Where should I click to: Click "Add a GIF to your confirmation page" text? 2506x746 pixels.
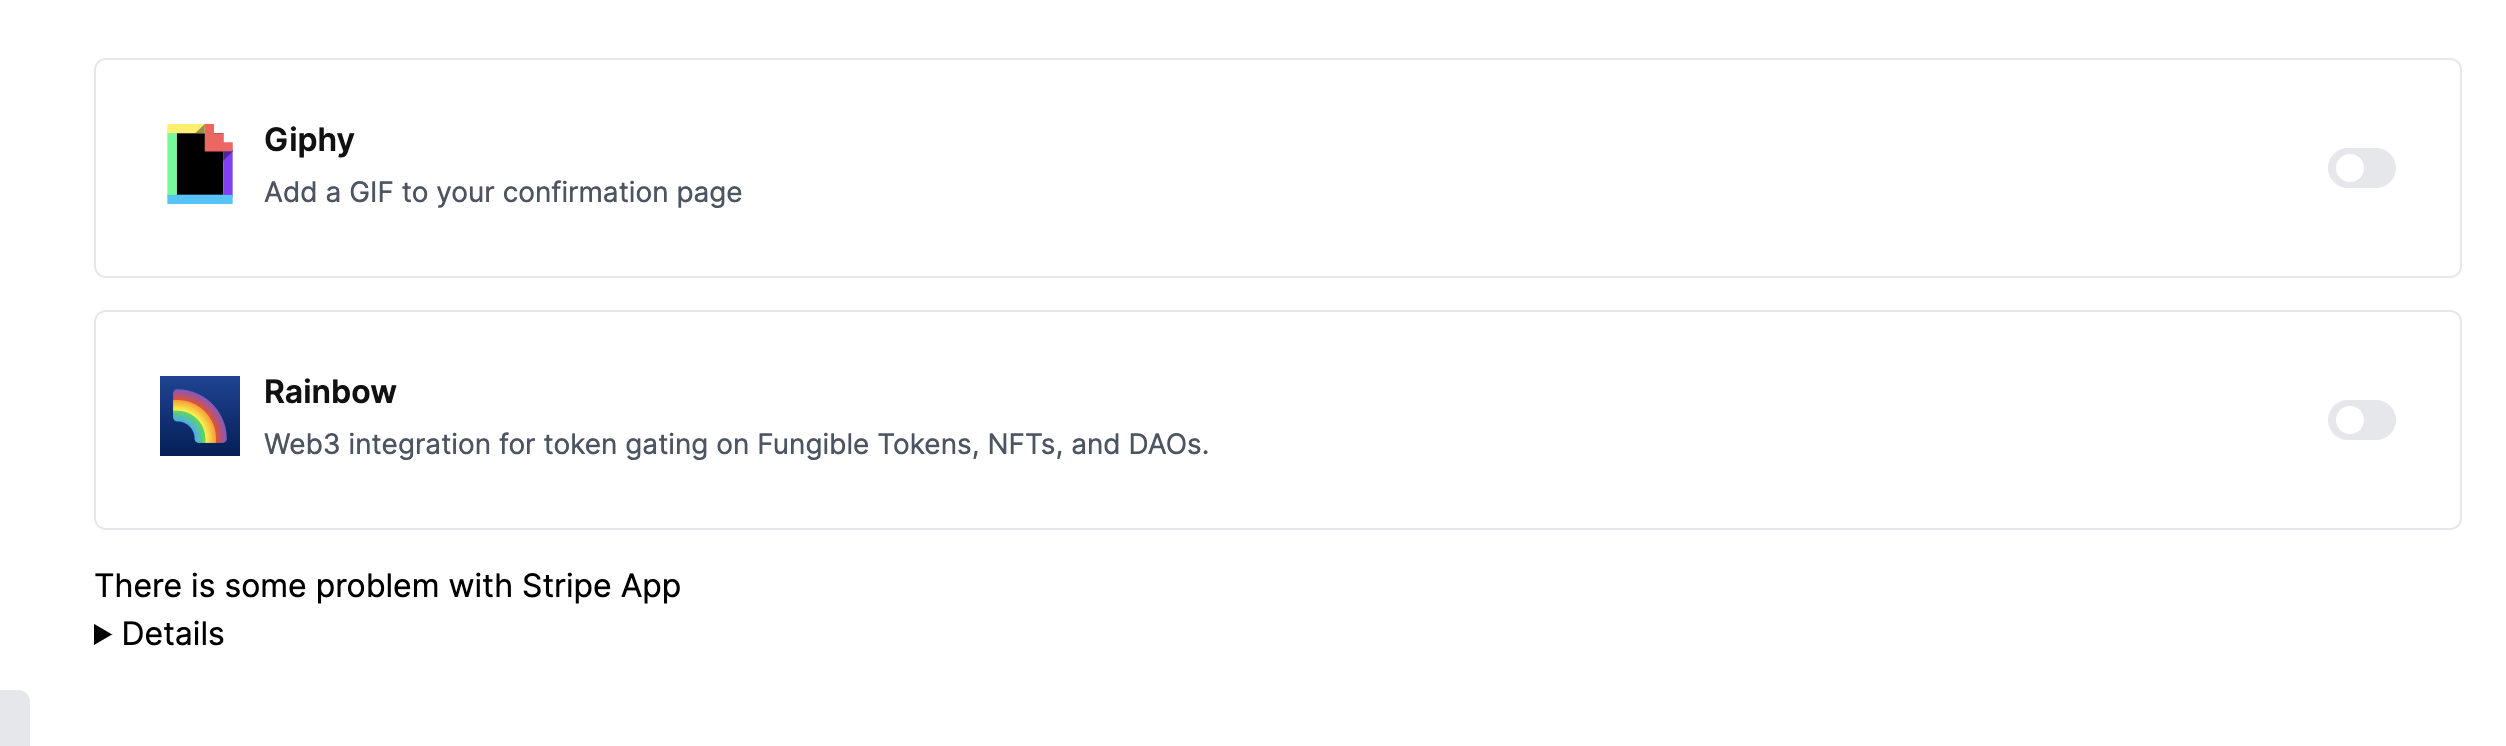503,192
